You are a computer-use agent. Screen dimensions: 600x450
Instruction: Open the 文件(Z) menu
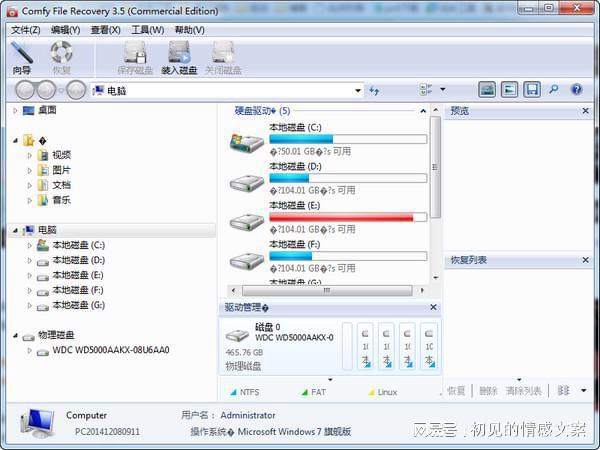[26, 30]
